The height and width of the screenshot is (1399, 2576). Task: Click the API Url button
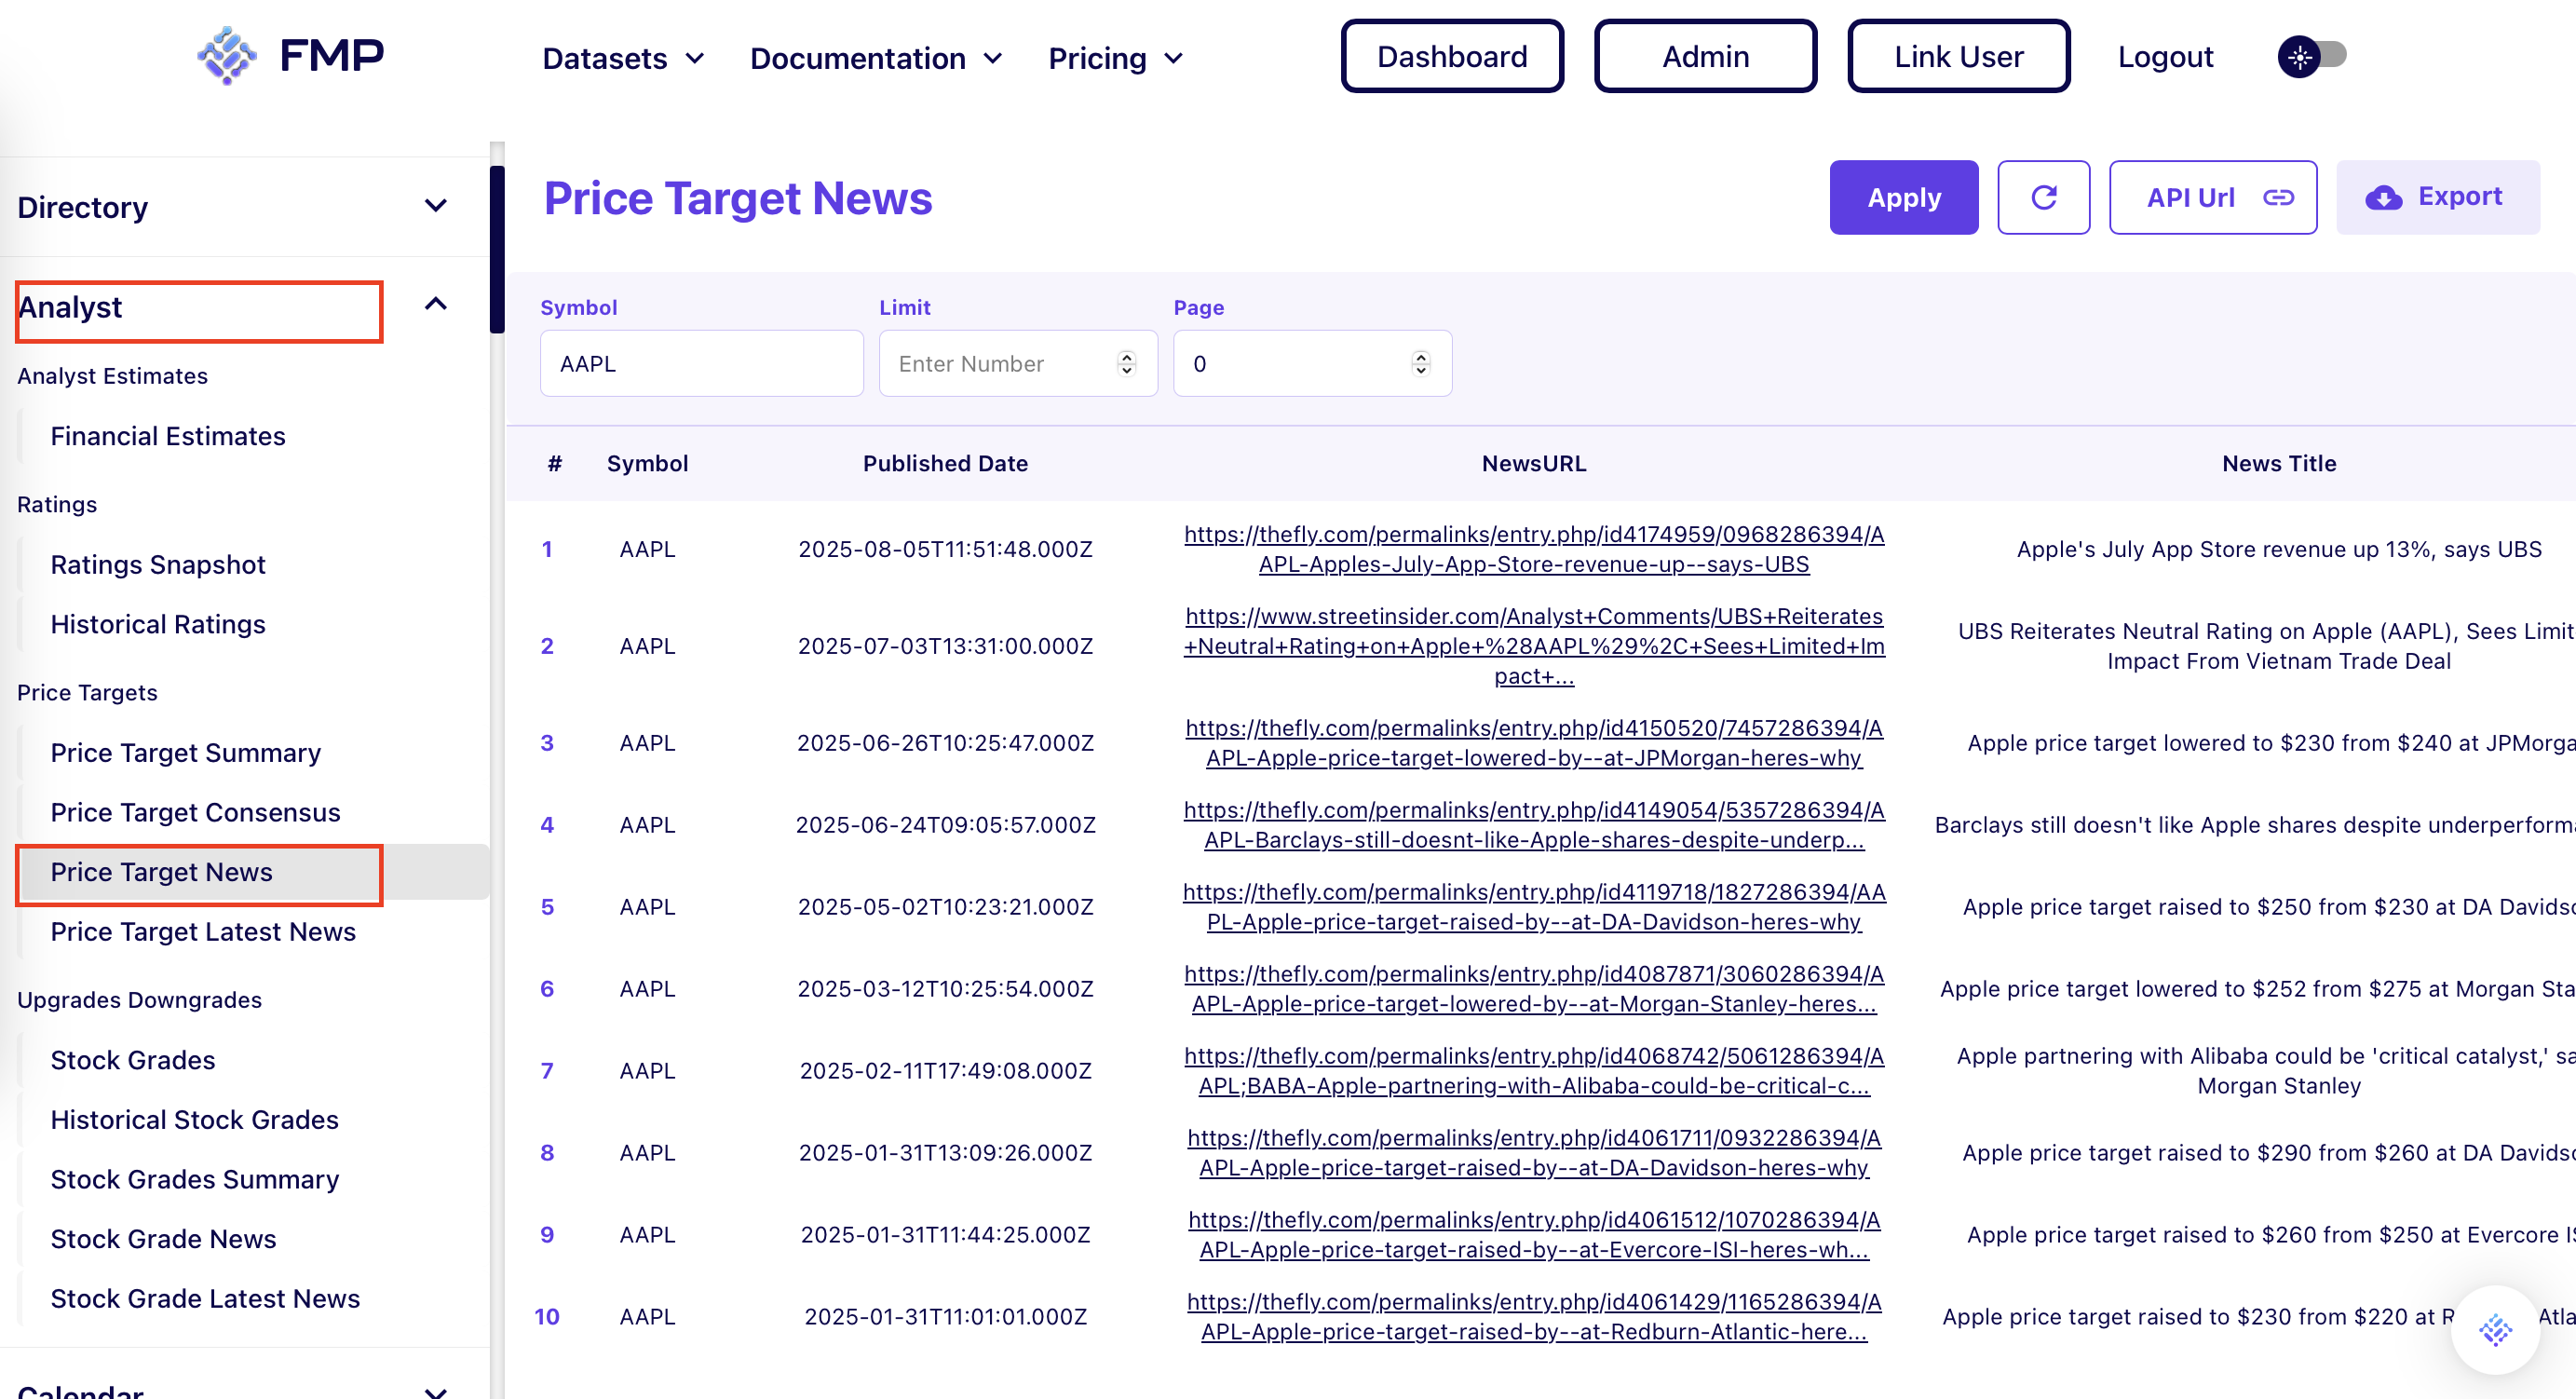(x=2212, y=197)
